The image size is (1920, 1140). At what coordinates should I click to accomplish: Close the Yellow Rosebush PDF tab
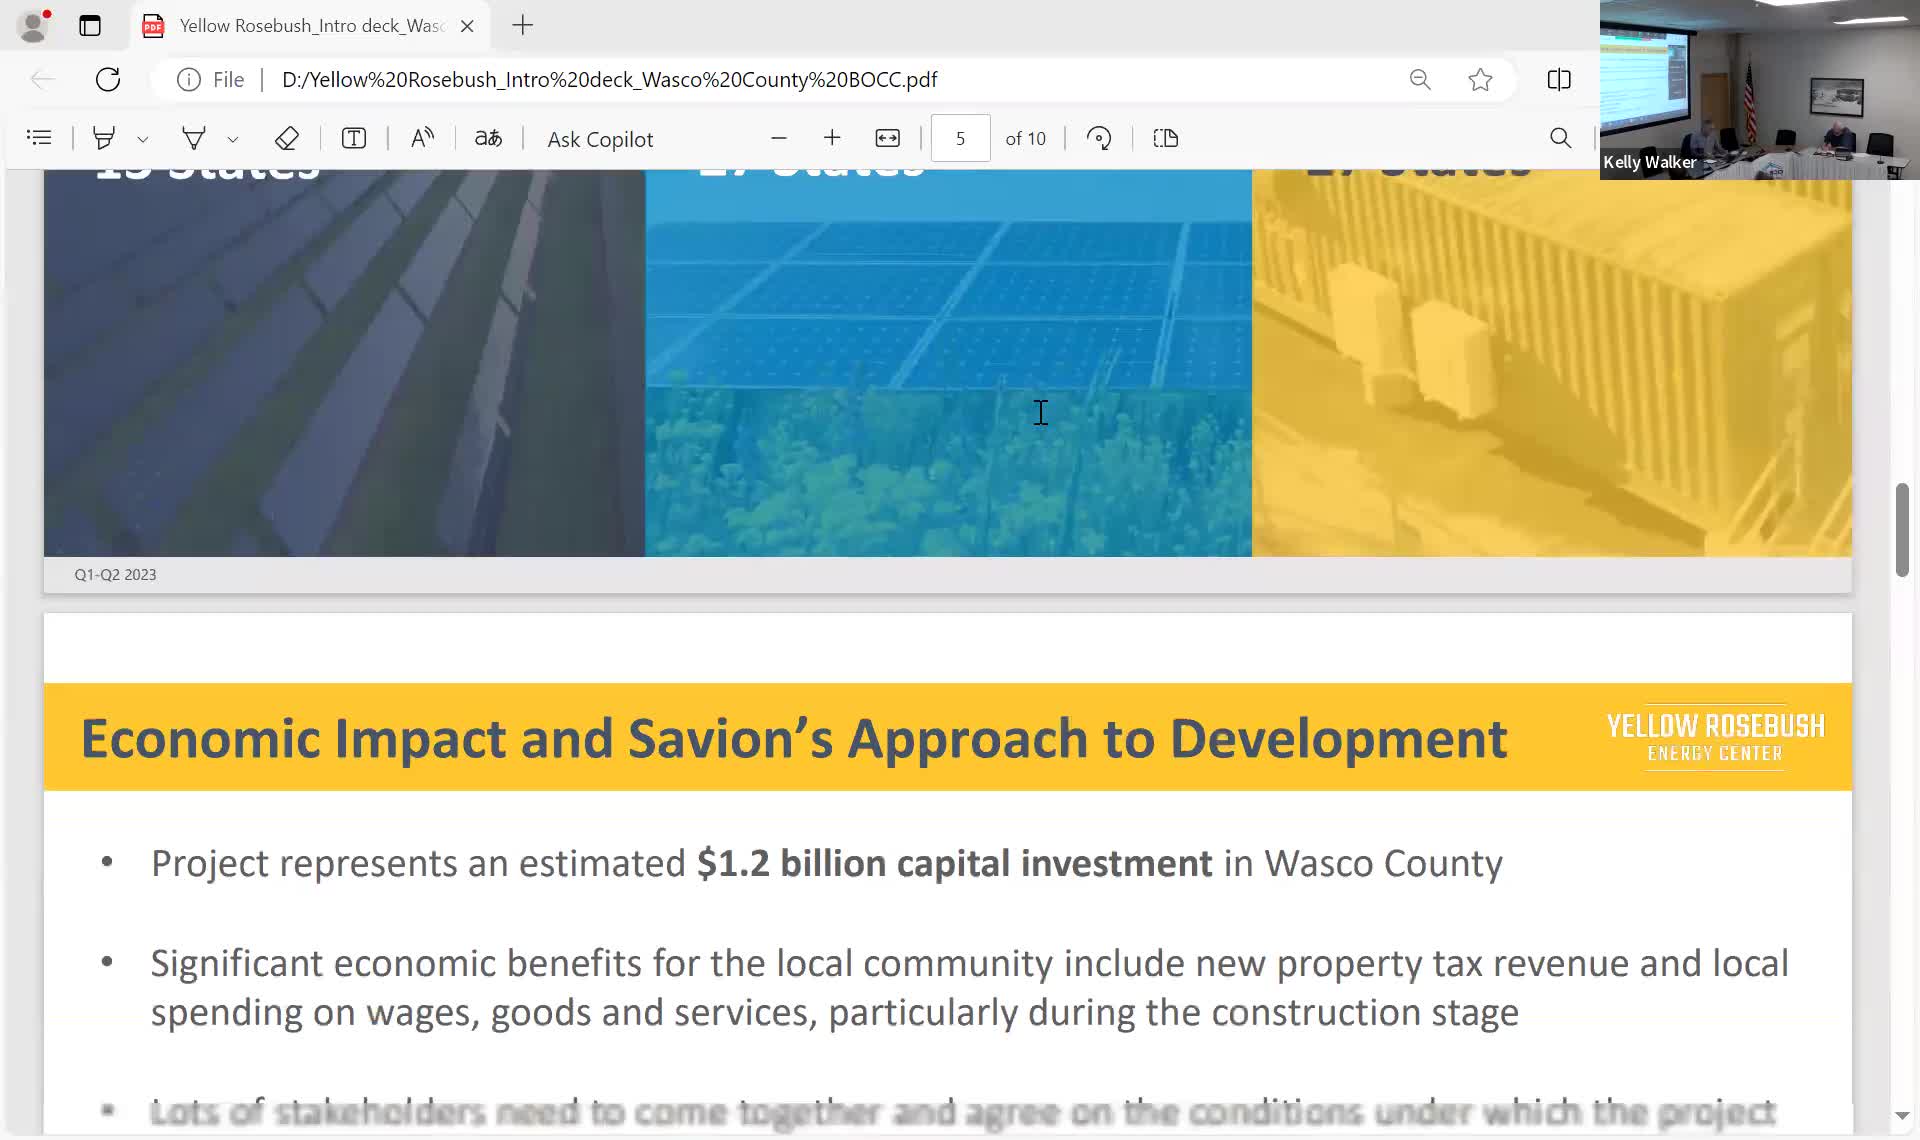(x=467, y=26)
